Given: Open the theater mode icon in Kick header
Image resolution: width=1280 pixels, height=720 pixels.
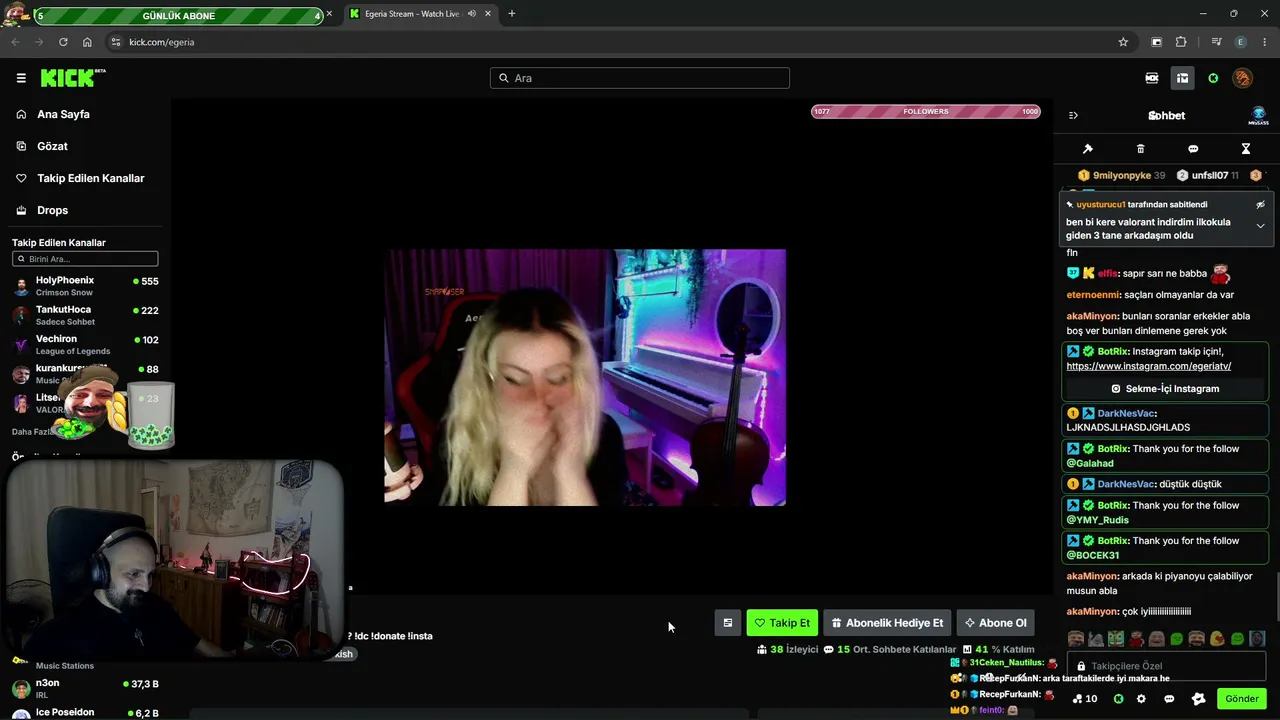Looking at the screenshot, I should [x=1152, y=78].
